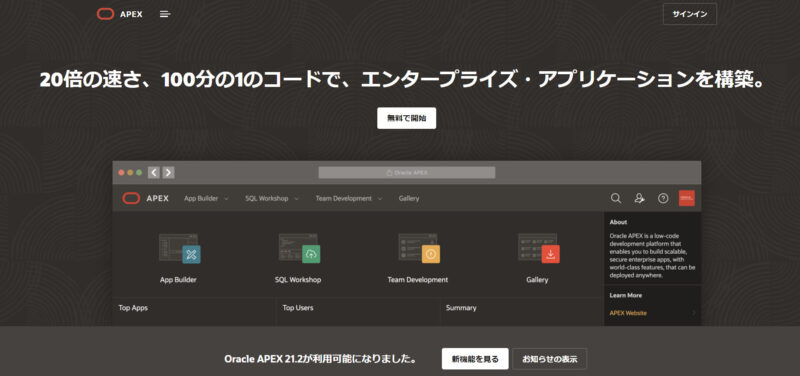Open the SQL Workshop large icon

click(x=299, y=248)
